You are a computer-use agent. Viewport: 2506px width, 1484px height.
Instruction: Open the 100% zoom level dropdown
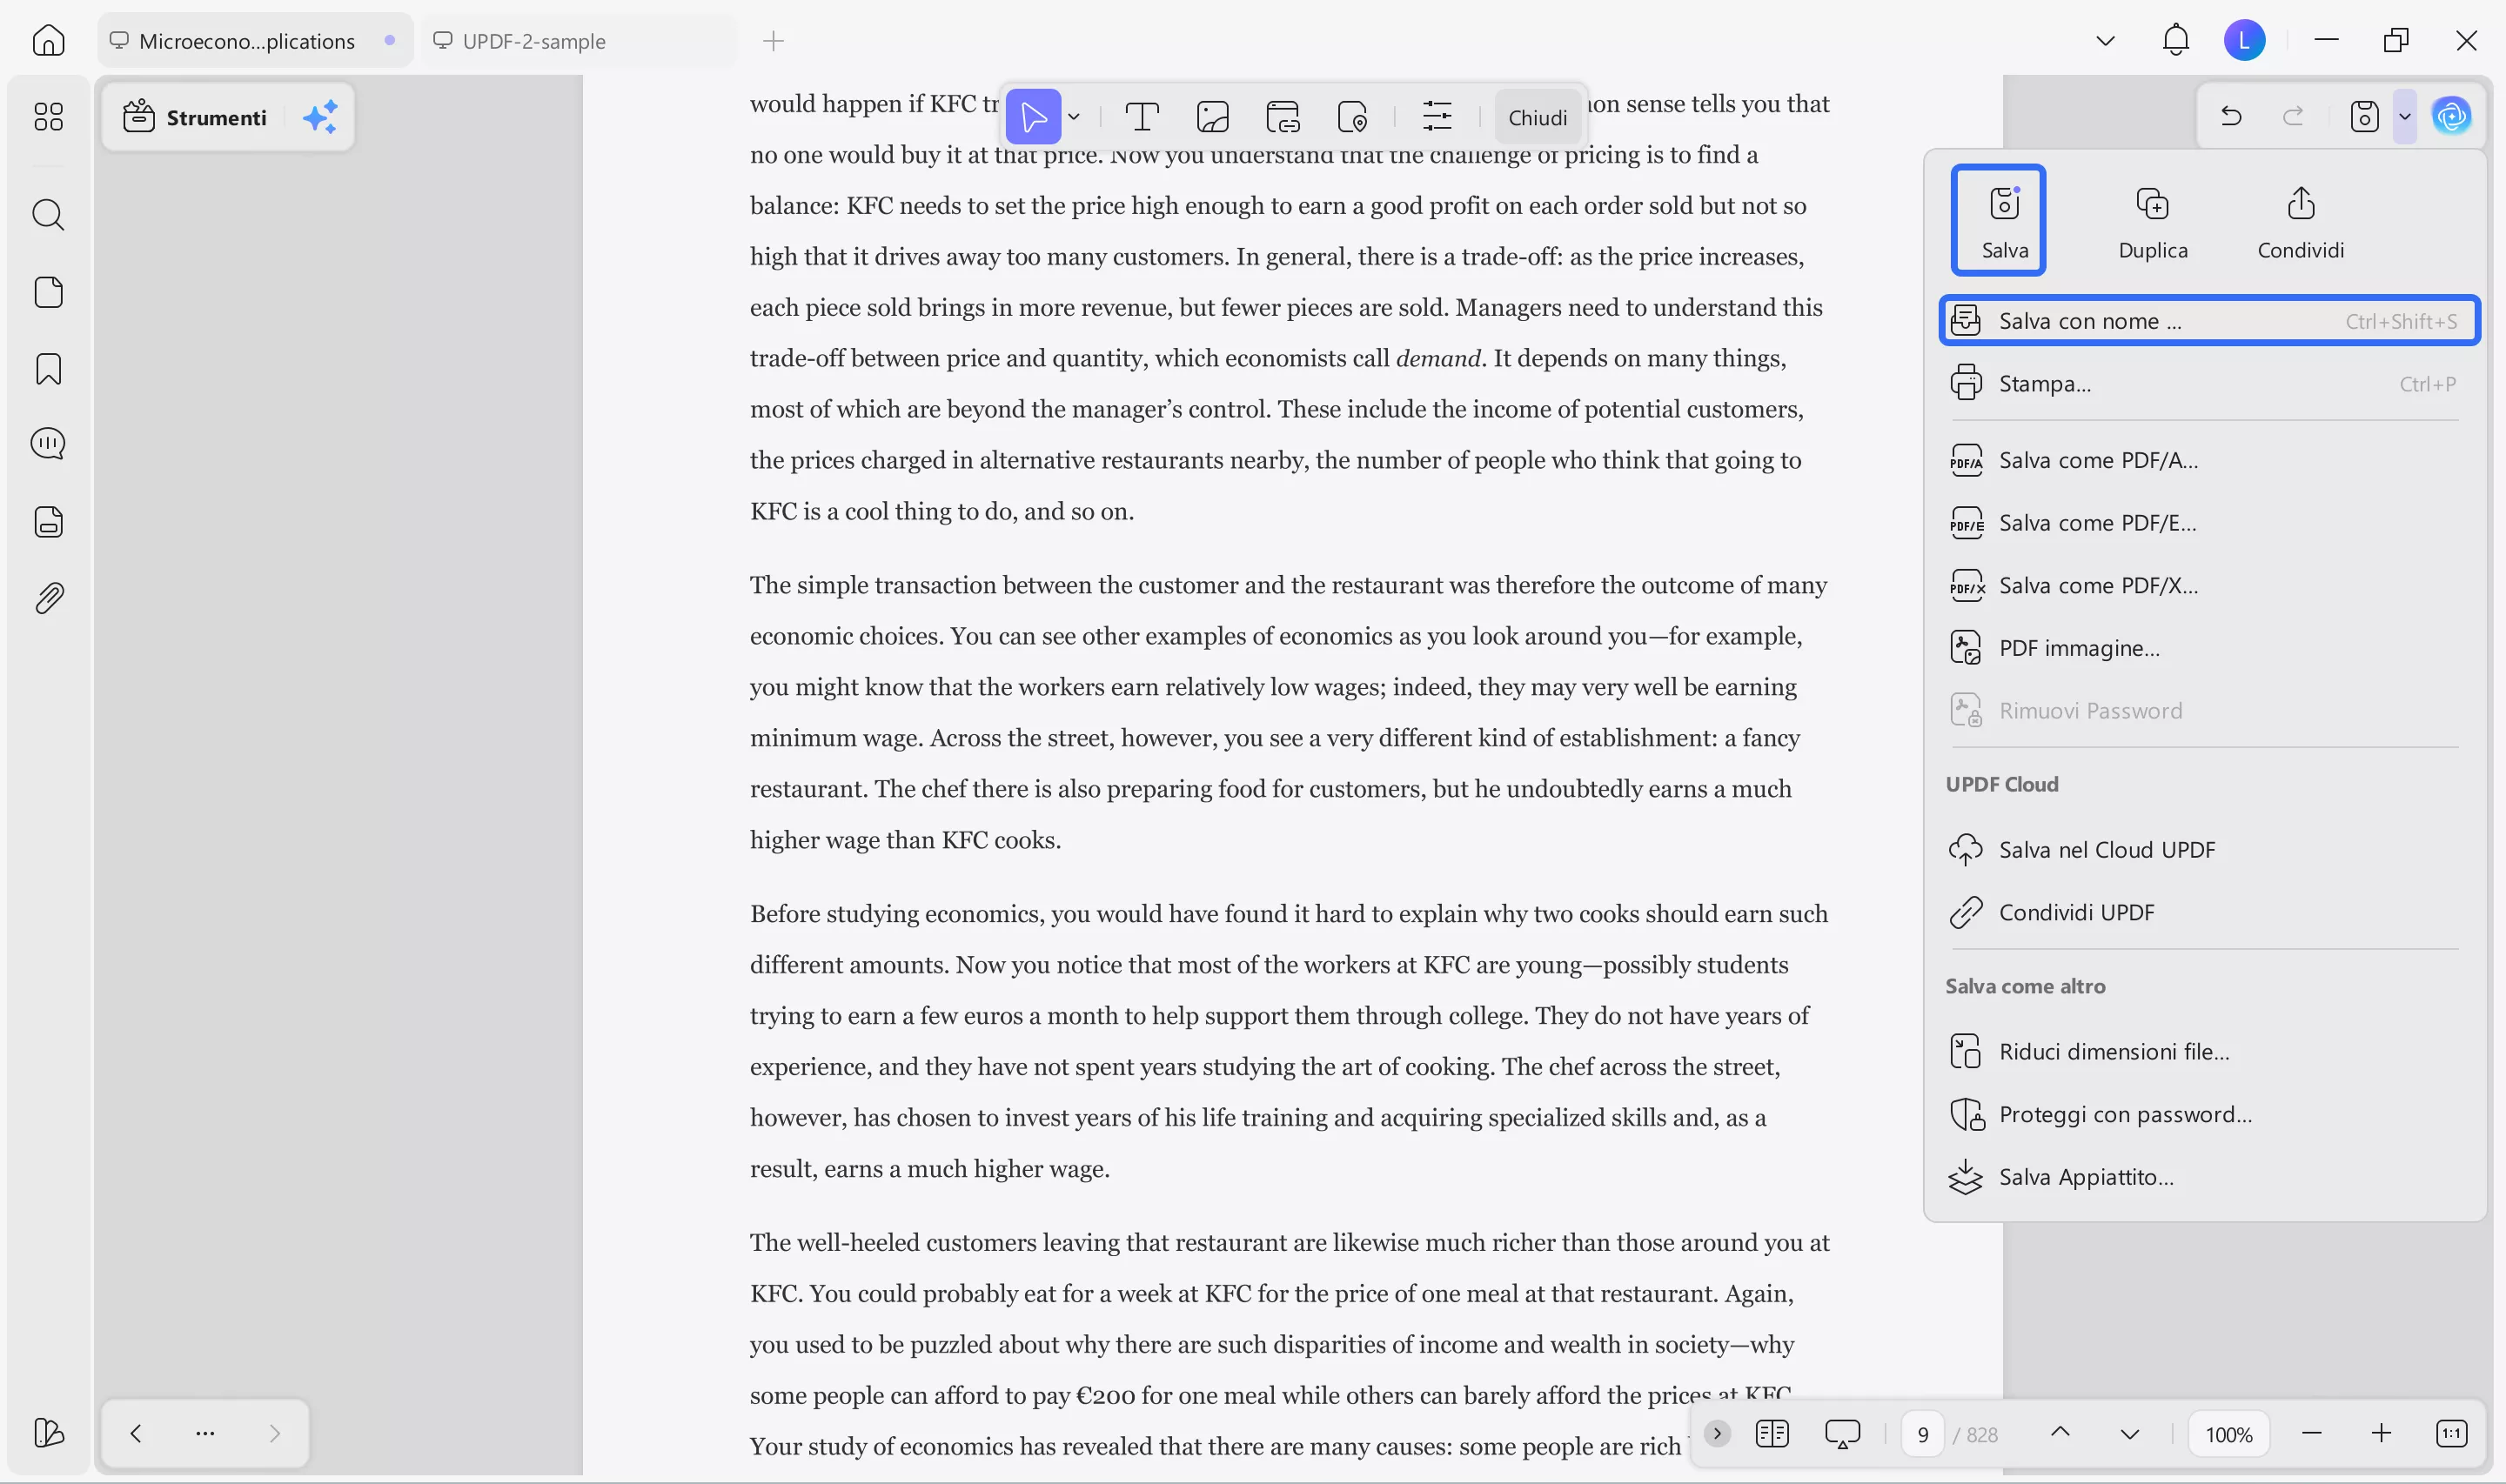click(x=2228, y=1434)
